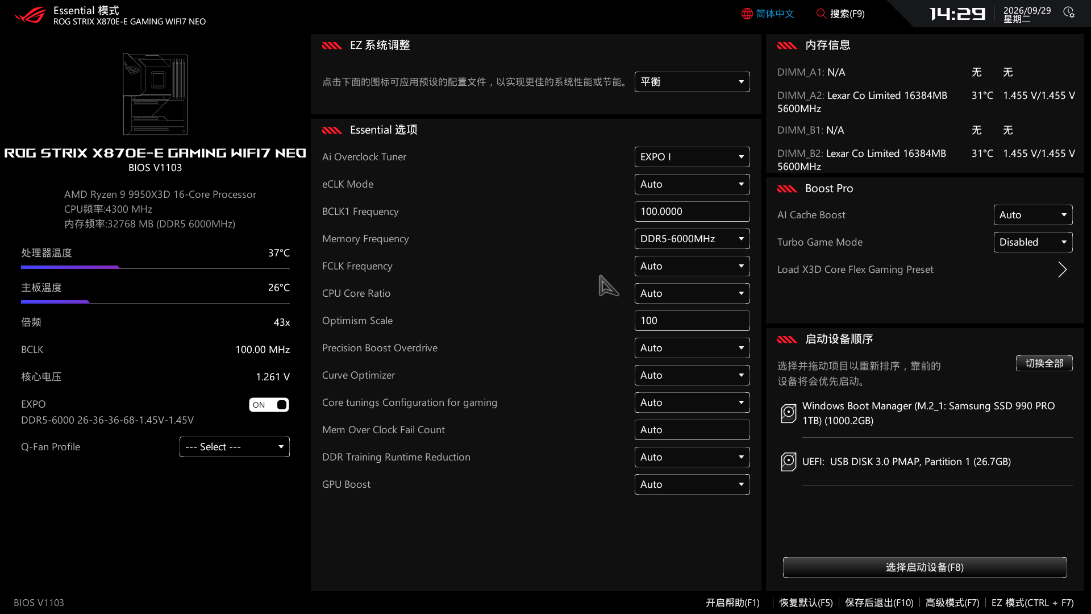The height and width of the screenshot is (614, 1091).
Task: Click the USB DISK 3.0 drive icon
Action: click(788, 462)
